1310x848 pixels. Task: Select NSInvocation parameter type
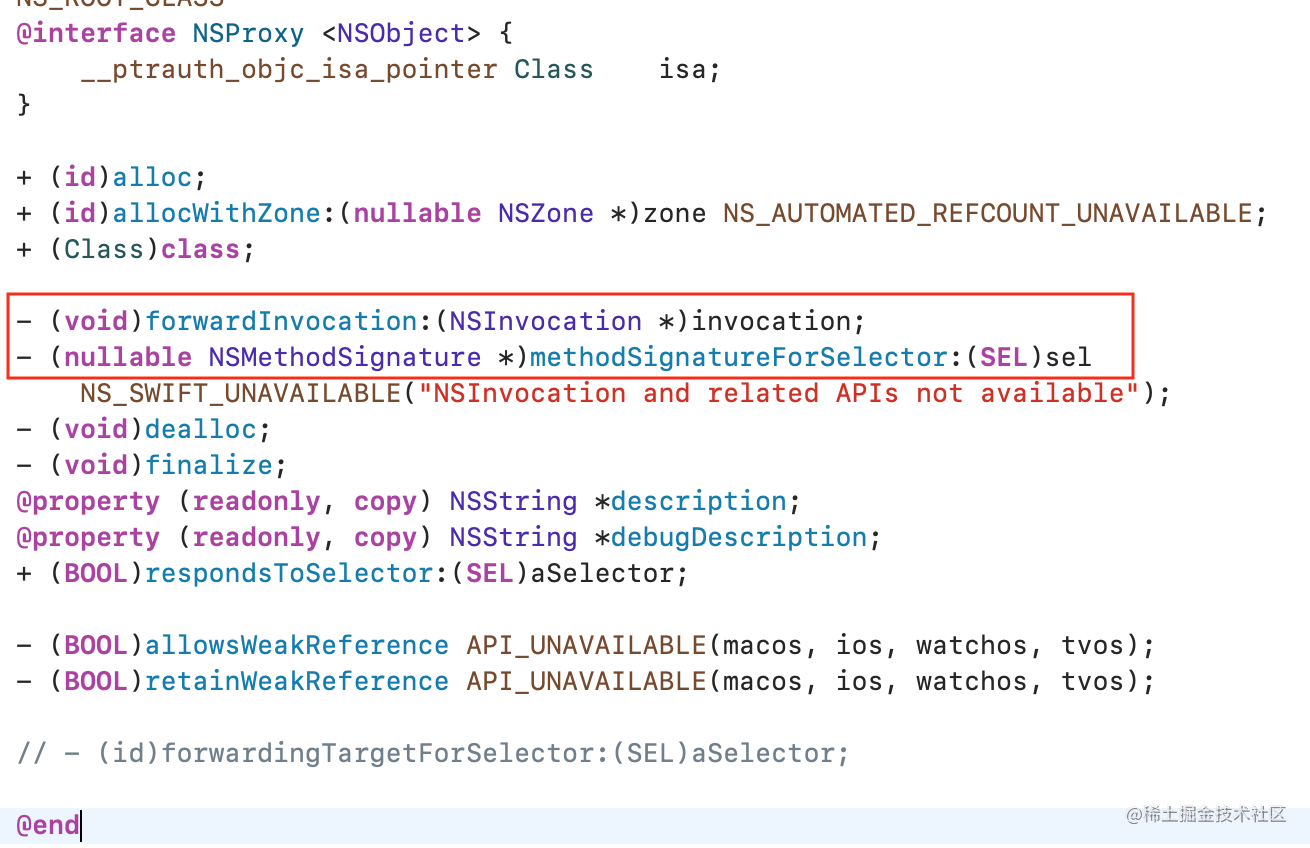[x=546, y=321]
